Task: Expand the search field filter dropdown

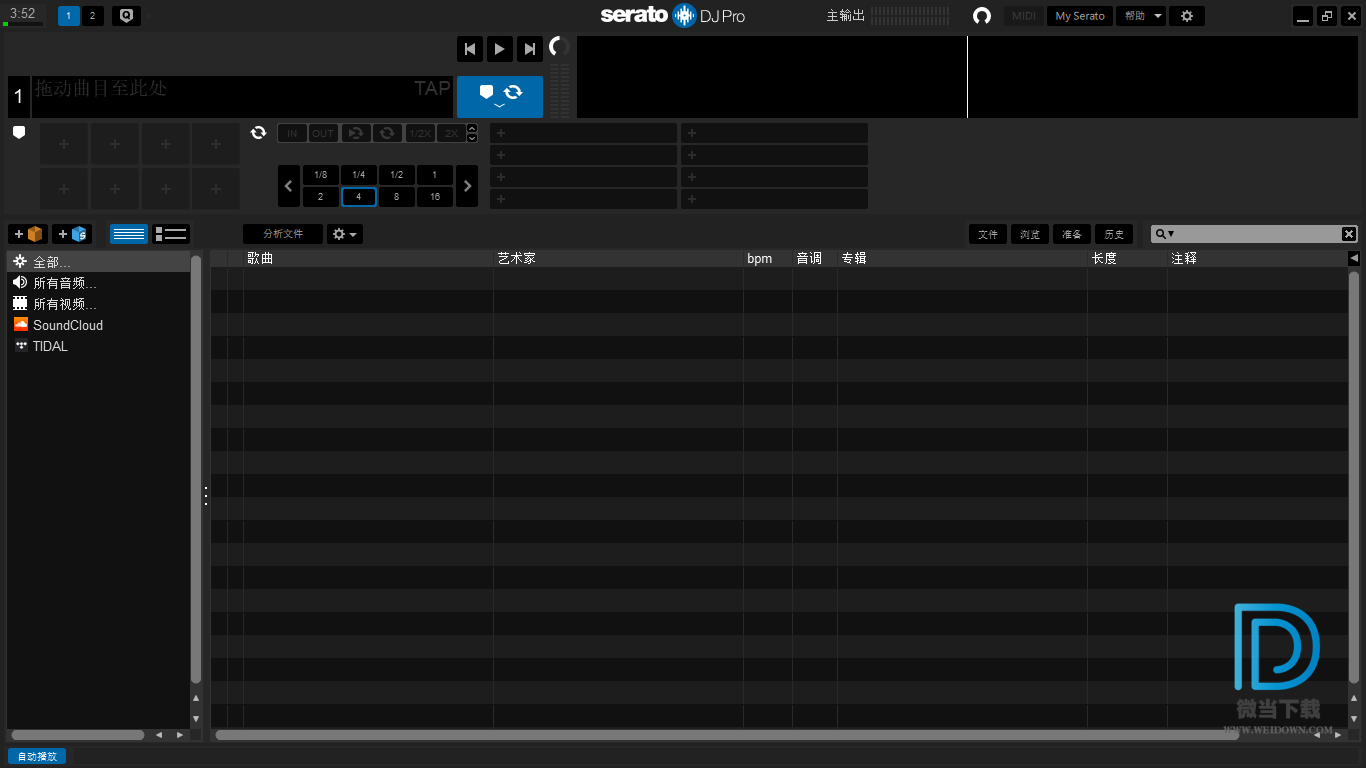Action: [x=1165, y=234]
